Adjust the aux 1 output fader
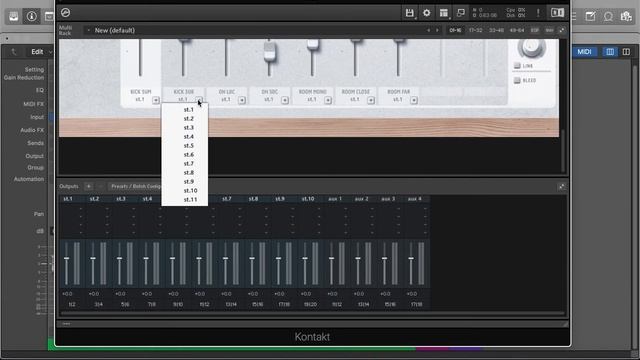640x360 pixels. pos(331,258)
